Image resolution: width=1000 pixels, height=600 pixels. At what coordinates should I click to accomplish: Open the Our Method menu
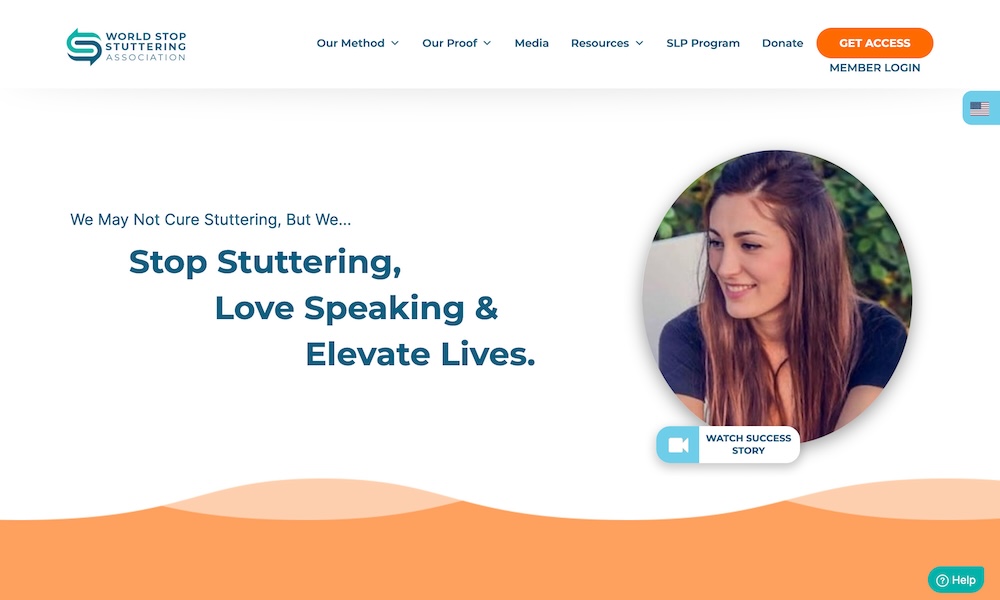pyautogui.click(x=358, y=43)
